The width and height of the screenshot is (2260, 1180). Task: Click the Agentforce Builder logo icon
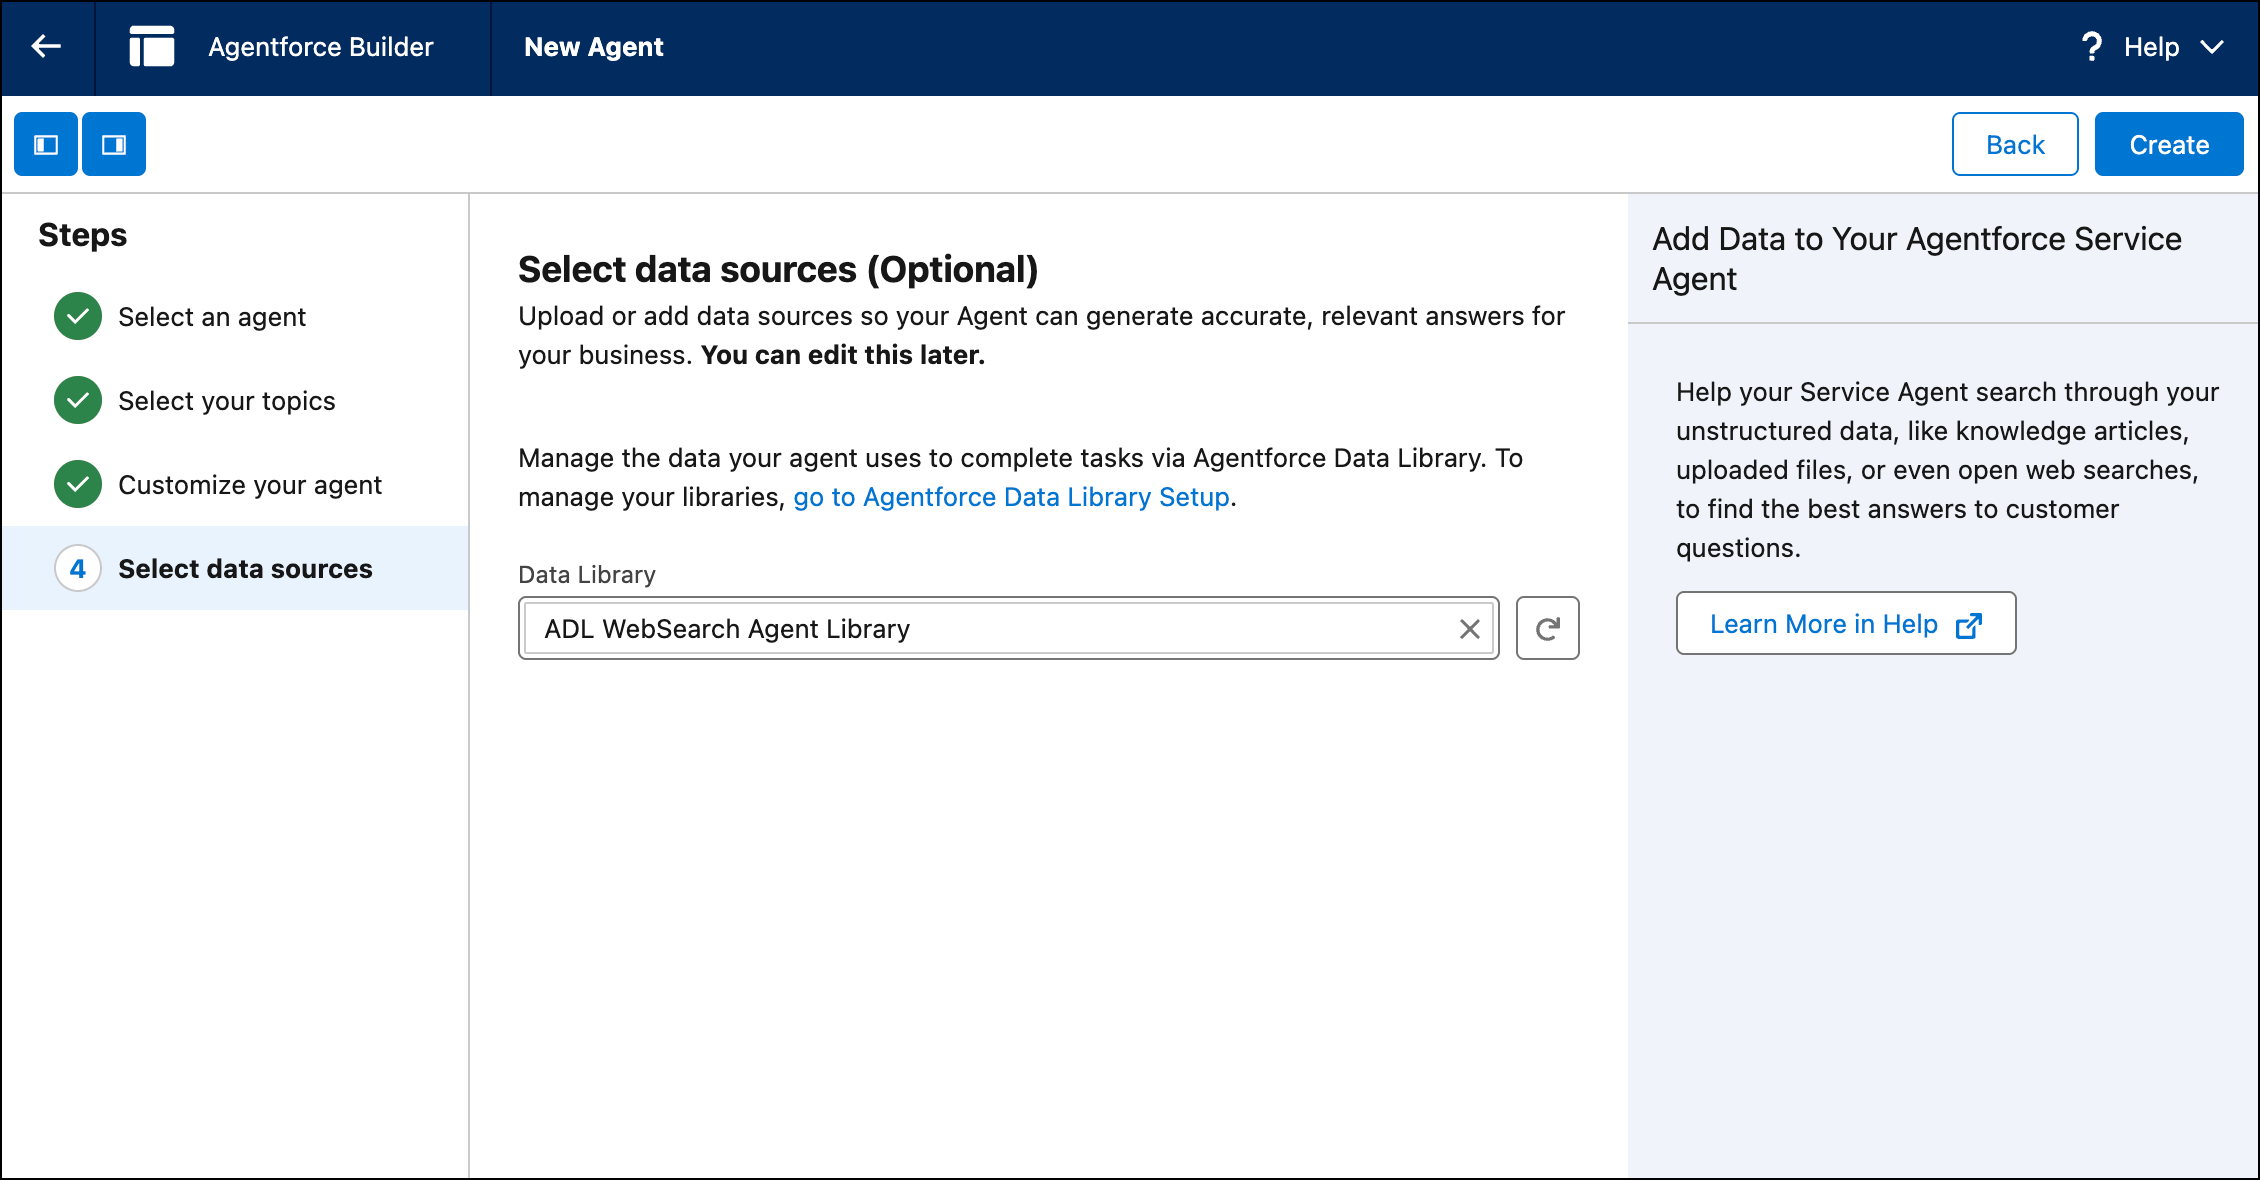point(152,47)
